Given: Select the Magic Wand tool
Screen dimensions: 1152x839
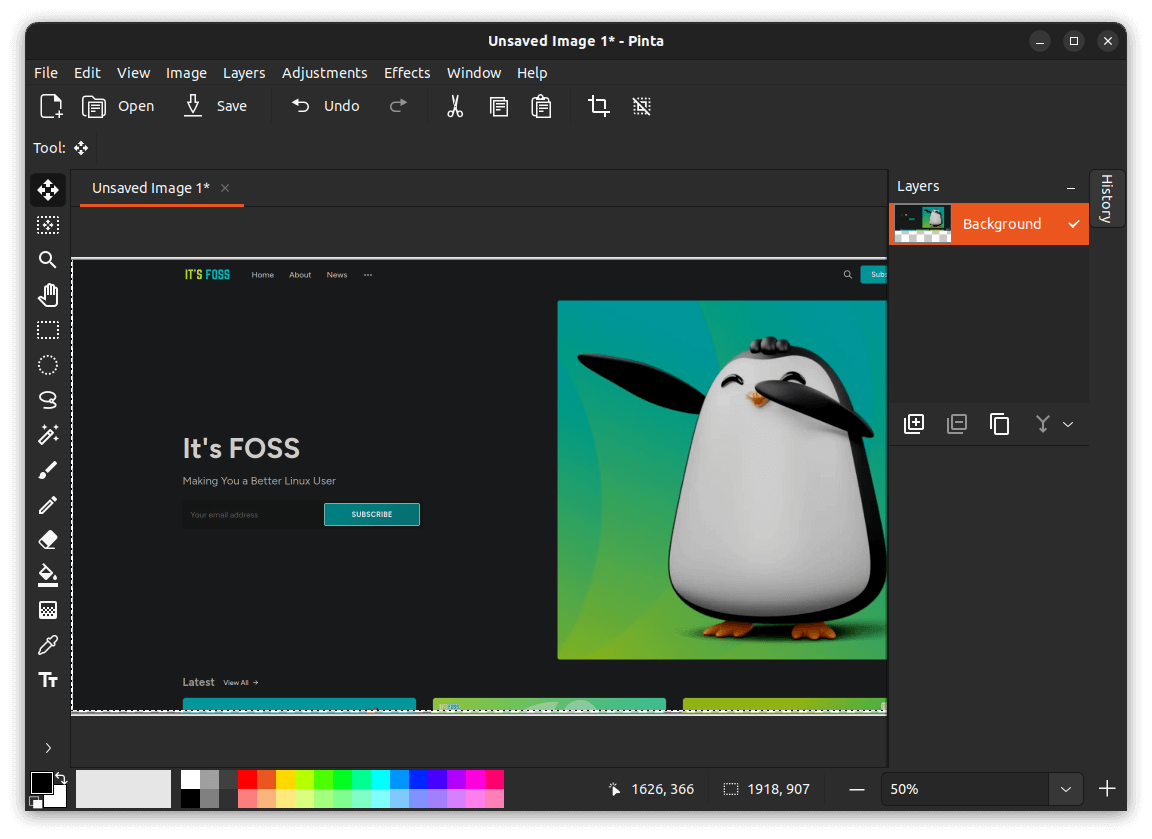Looking at the screenshot, I should (48, 434).
